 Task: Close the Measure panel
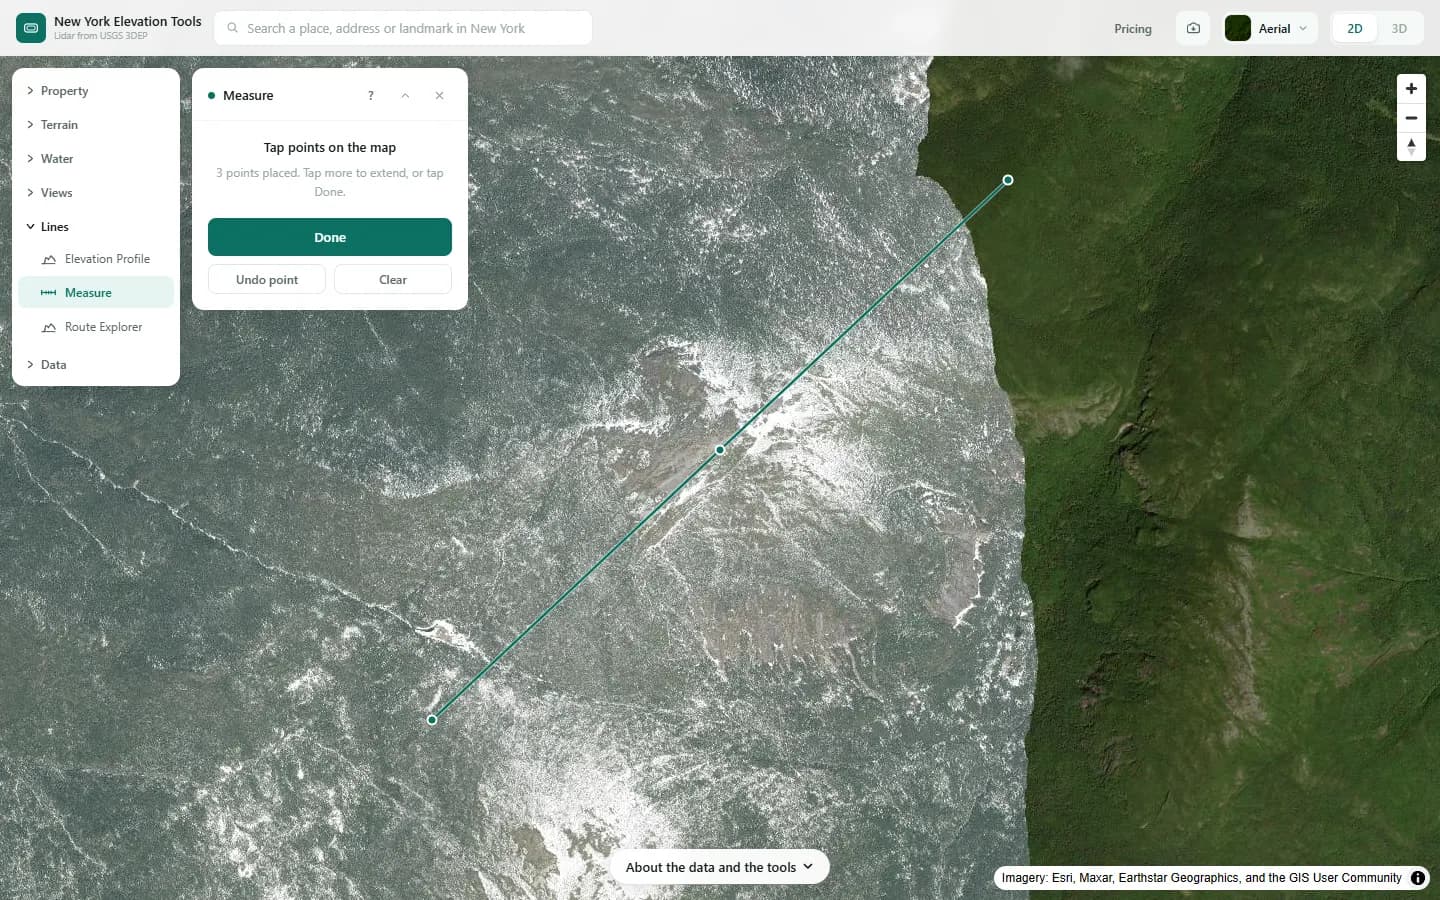(439, 95)
